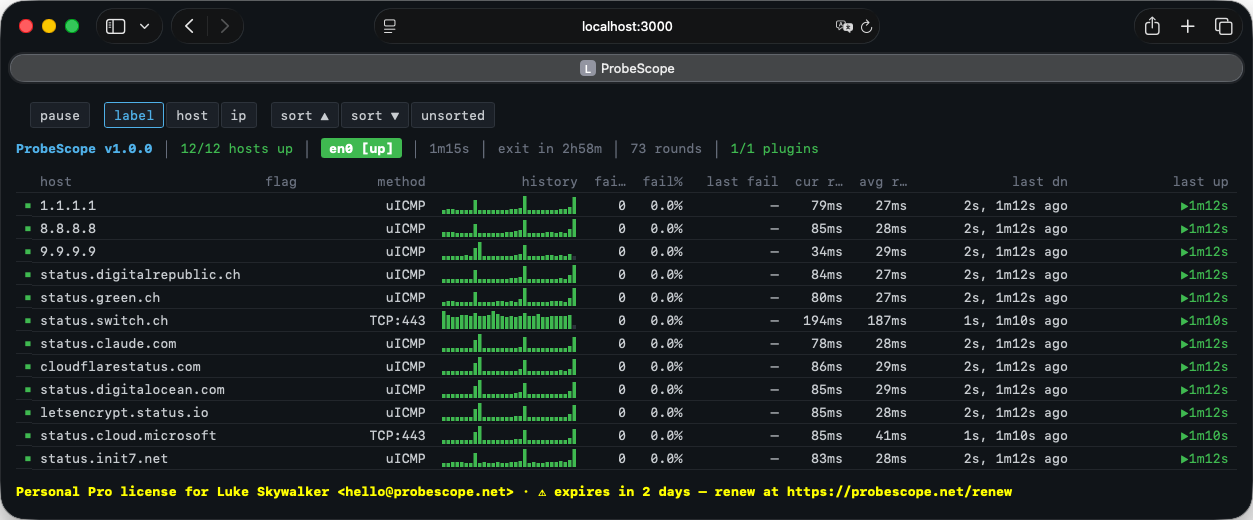Image resolution: width=1253 pixels, height=520 pixels.
Task: Click the 1/1 plugins status text
Action: point(774,149)
